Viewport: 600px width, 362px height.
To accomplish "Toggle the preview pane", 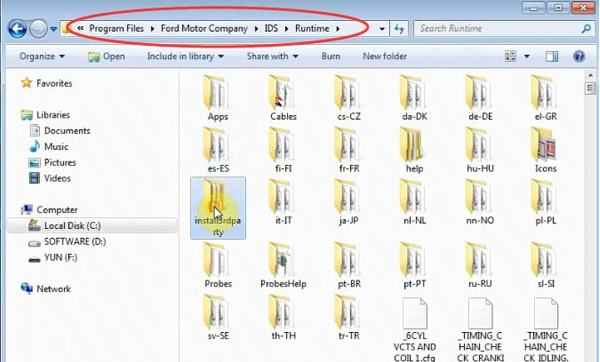I will tap(551, 57).
